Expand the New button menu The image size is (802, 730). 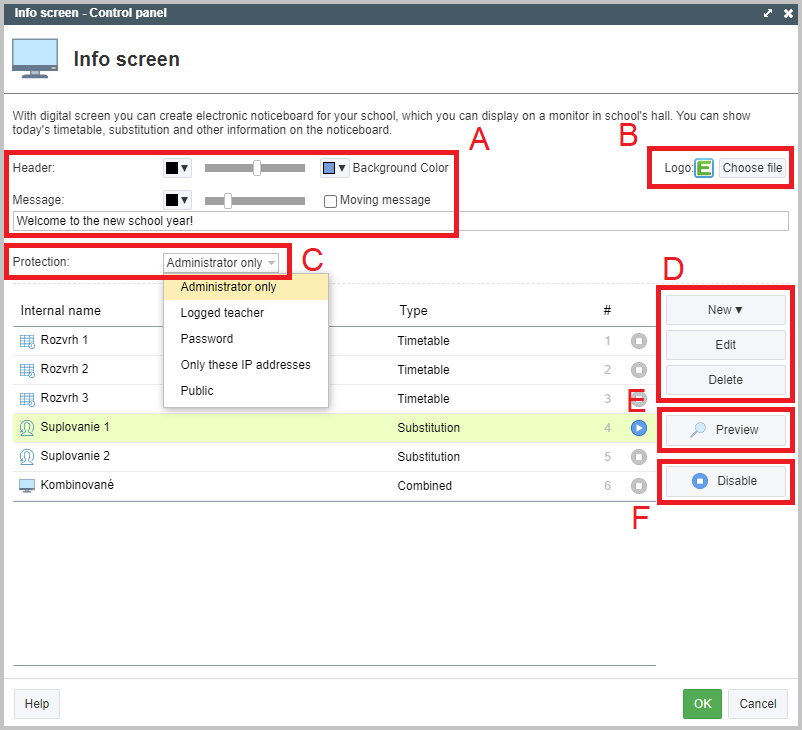[x=725, y=310]
